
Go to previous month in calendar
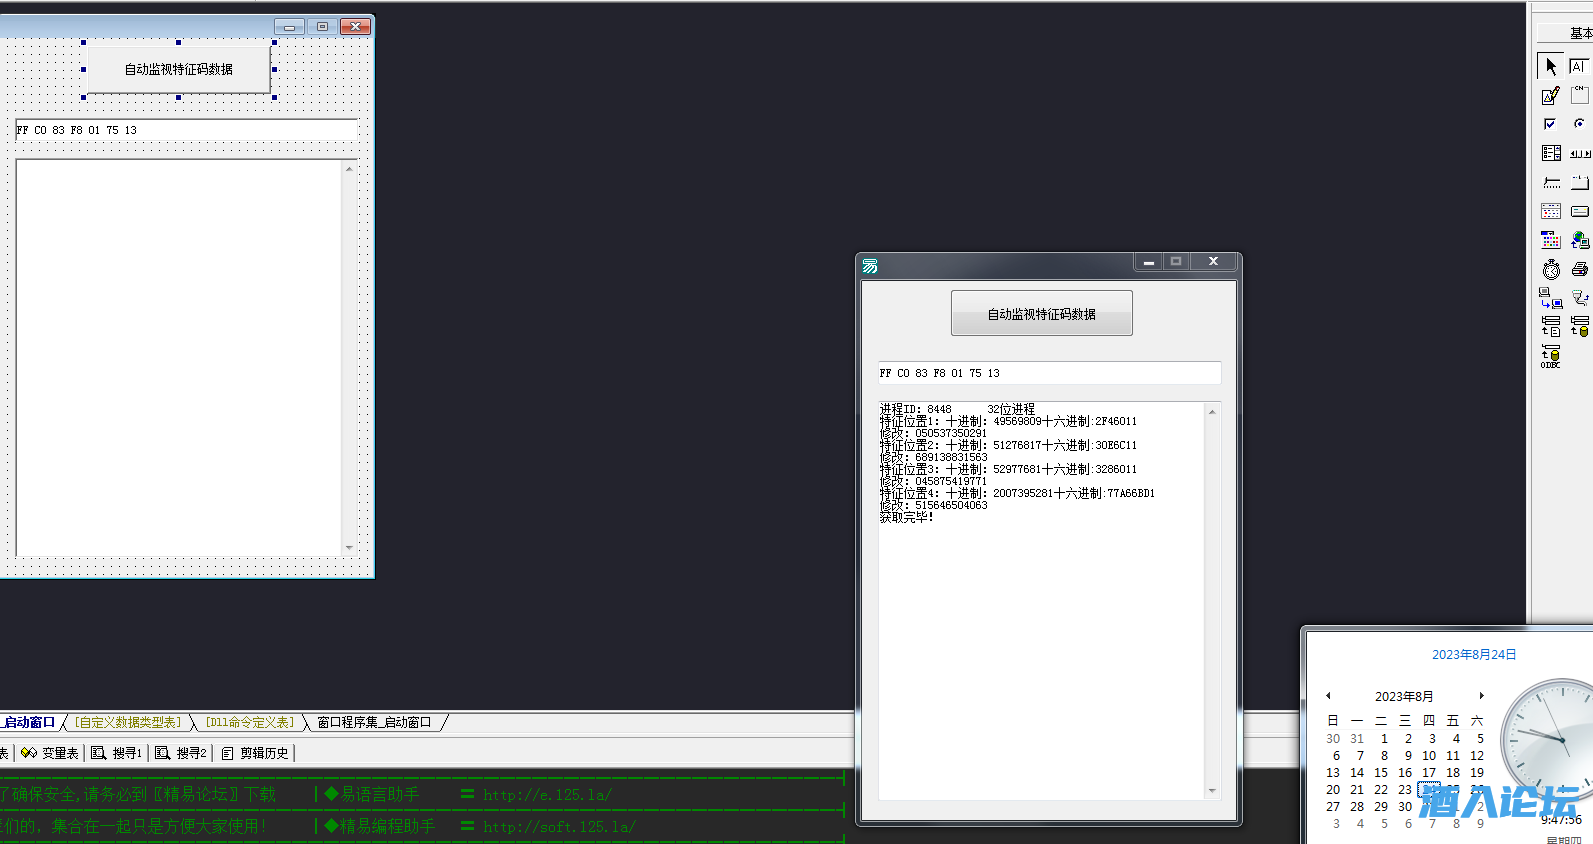1328,696
